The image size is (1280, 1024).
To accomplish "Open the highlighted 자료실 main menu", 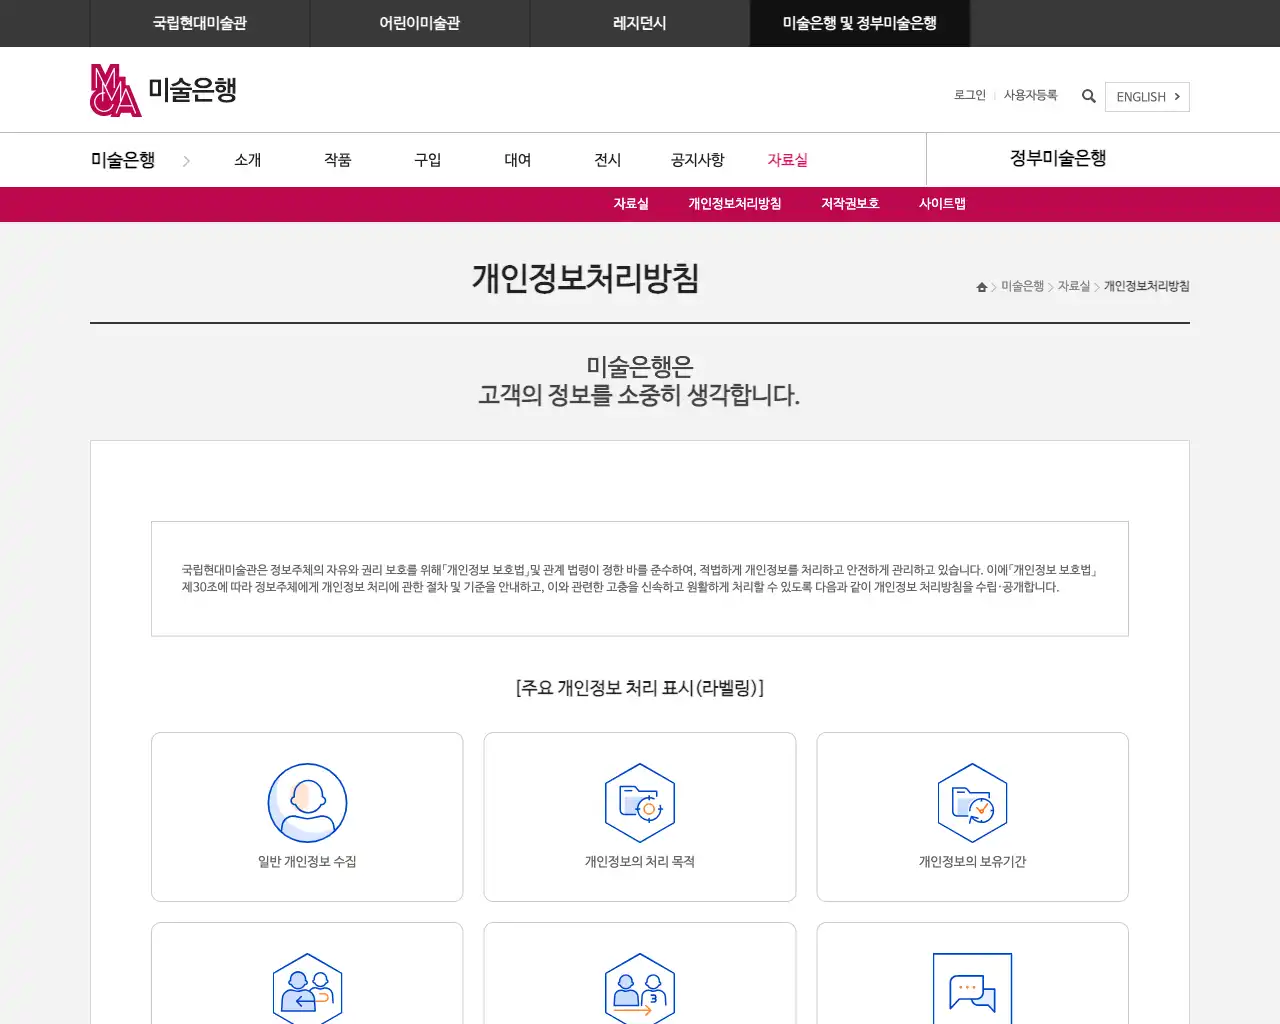I will 788,160.
